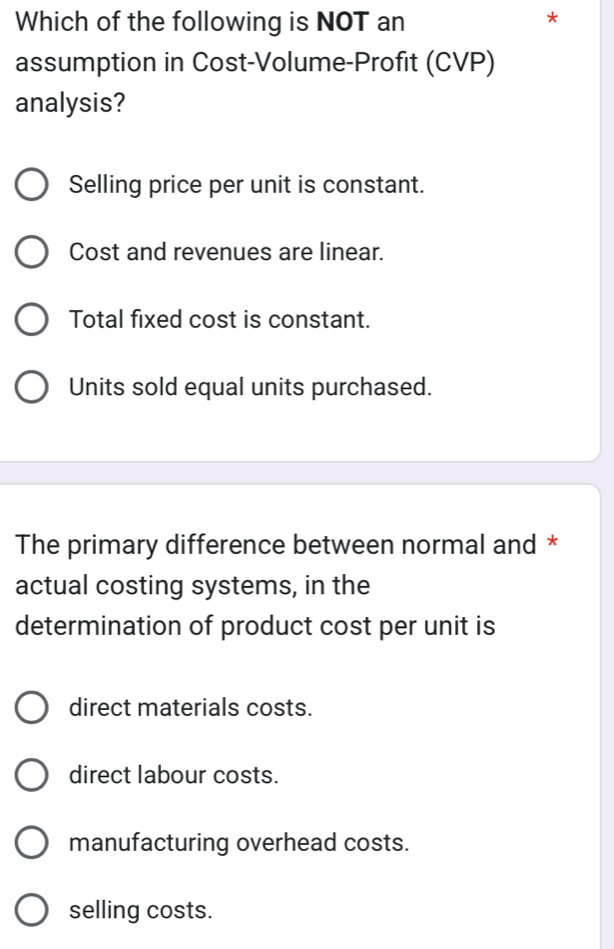Screen dimensions: 614x949
Task: Choose the 'manufacturing overhead costs' radio button
Action: tap(33, 843)
